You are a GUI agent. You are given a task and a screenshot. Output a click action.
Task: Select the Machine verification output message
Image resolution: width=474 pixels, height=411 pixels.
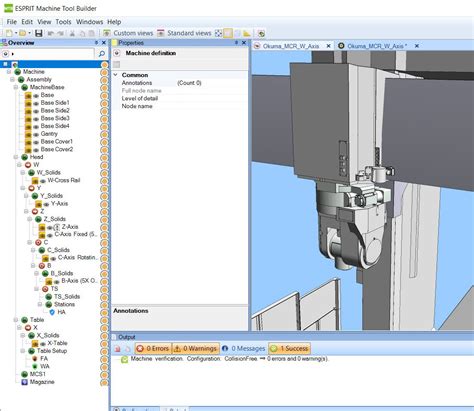tap(229, 359)
